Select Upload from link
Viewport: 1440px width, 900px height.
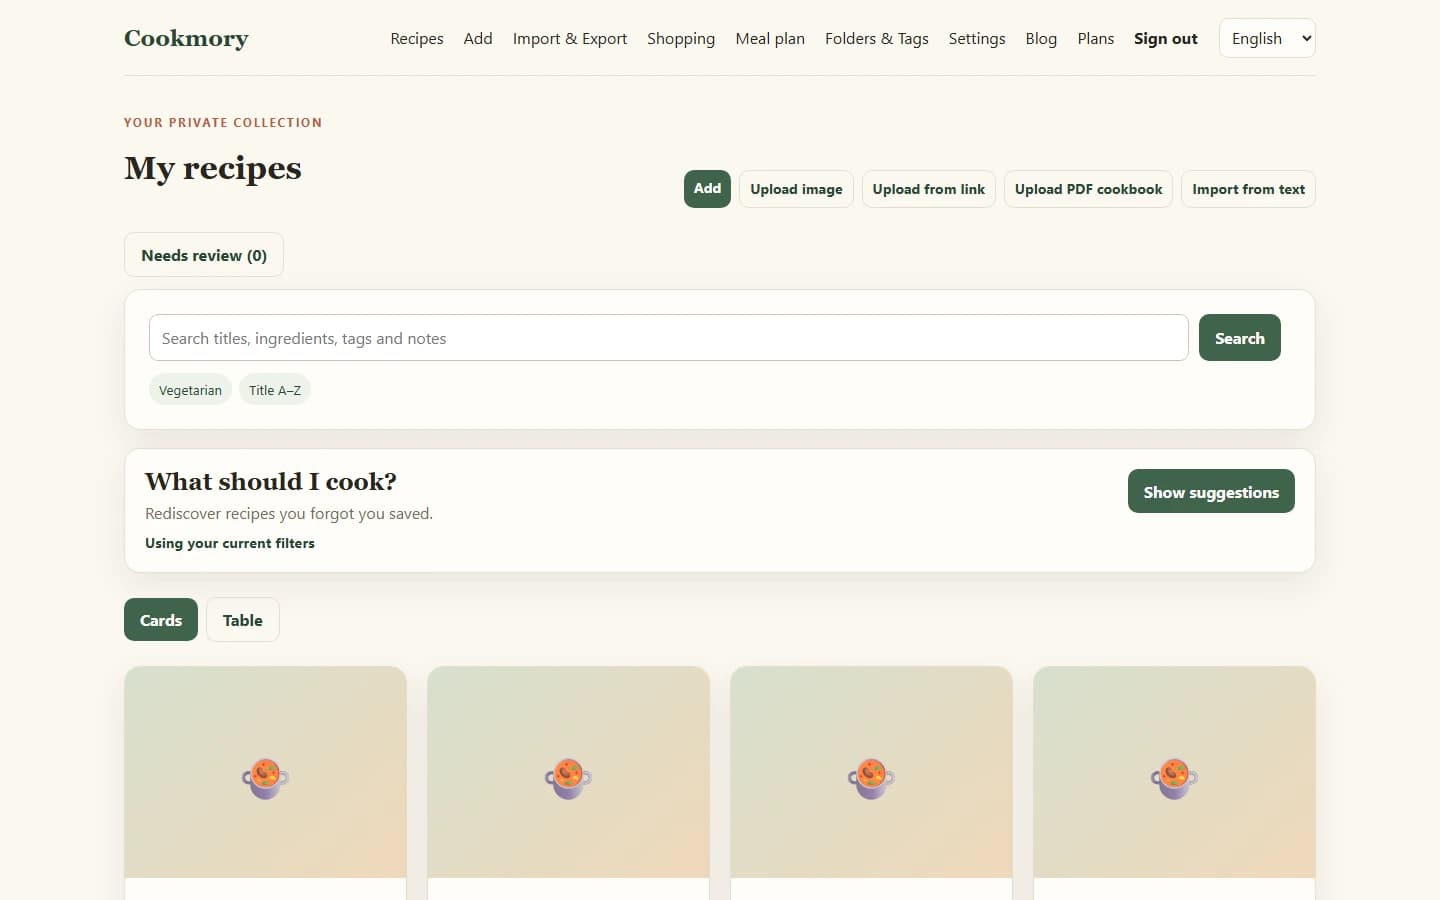[929, 189]
